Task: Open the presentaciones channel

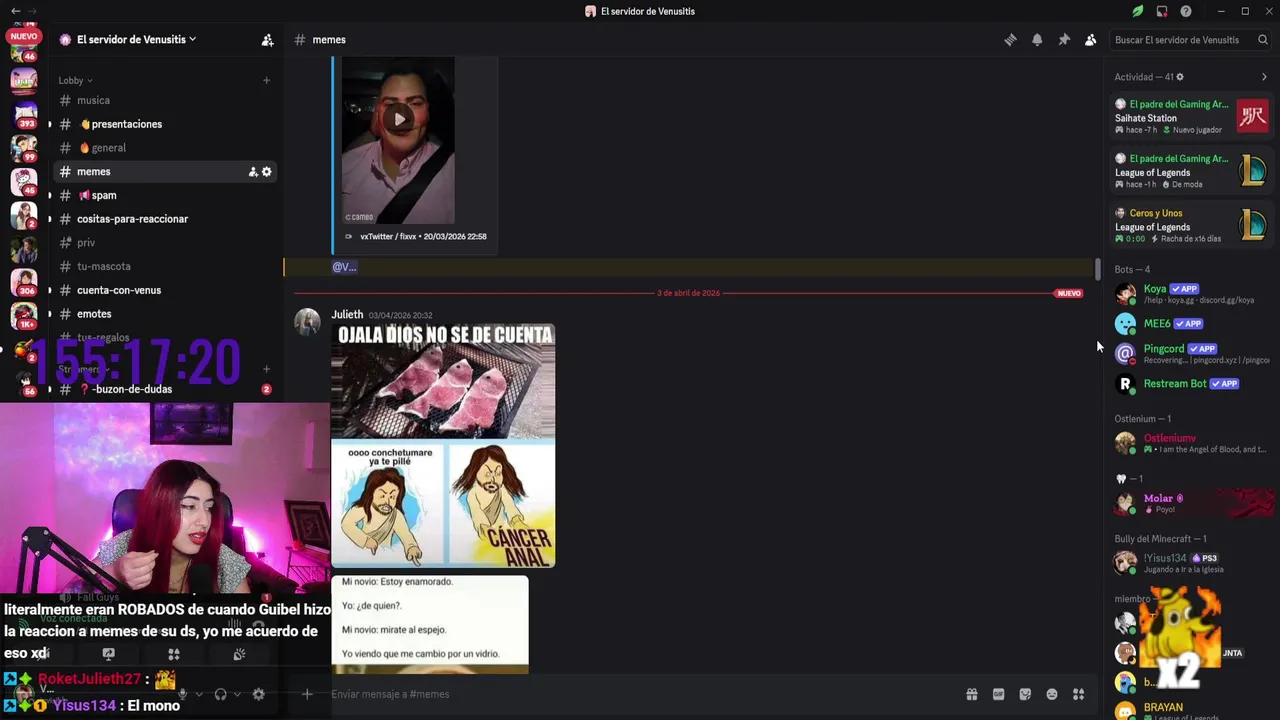Action: (x=165, y=124)
